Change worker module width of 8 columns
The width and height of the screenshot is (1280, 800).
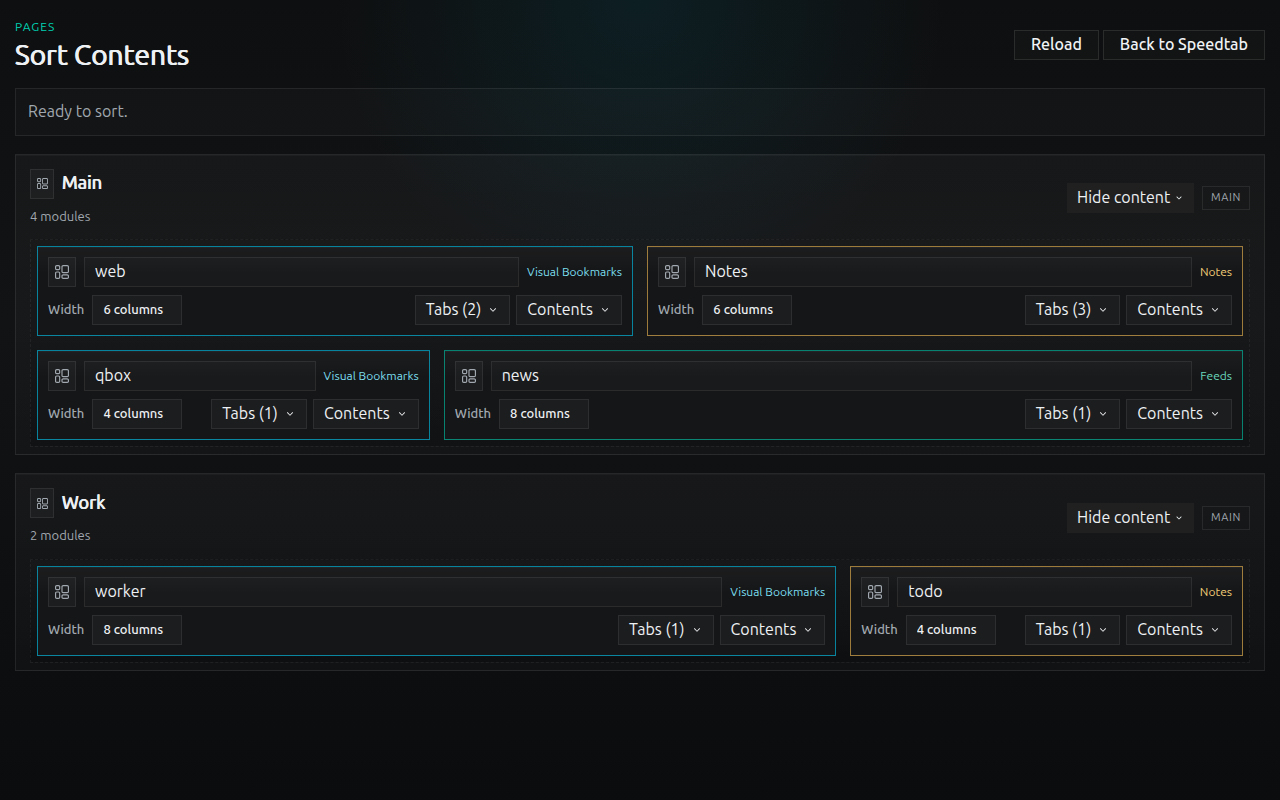pos(137,630)
